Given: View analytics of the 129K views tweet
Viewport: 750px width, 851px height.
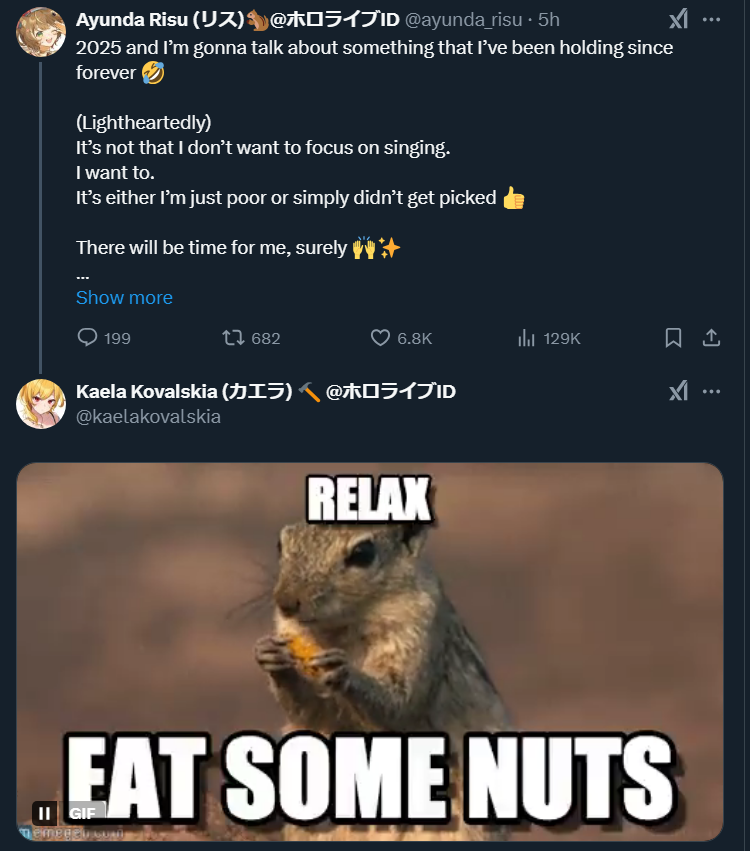Looking at the screenshot, I should [x=527, y=338].
